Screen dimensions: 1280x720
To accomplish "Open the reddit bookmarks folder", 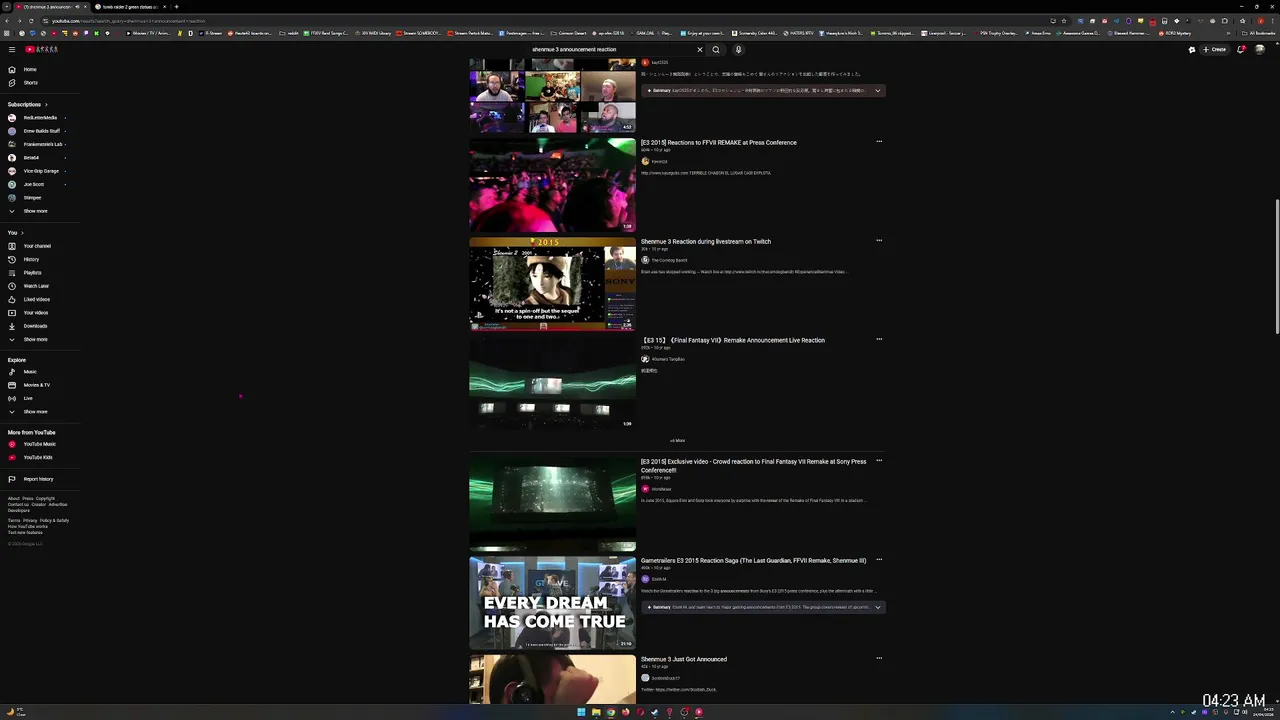I will (291, 33).
